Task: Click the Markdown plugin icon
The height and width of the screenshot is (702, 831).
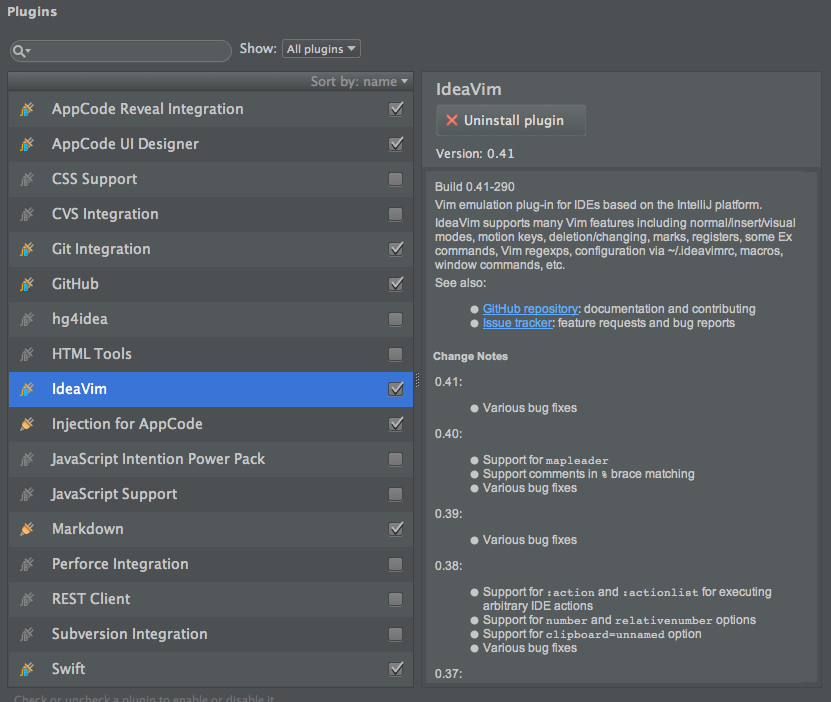Action: [27, 529]
